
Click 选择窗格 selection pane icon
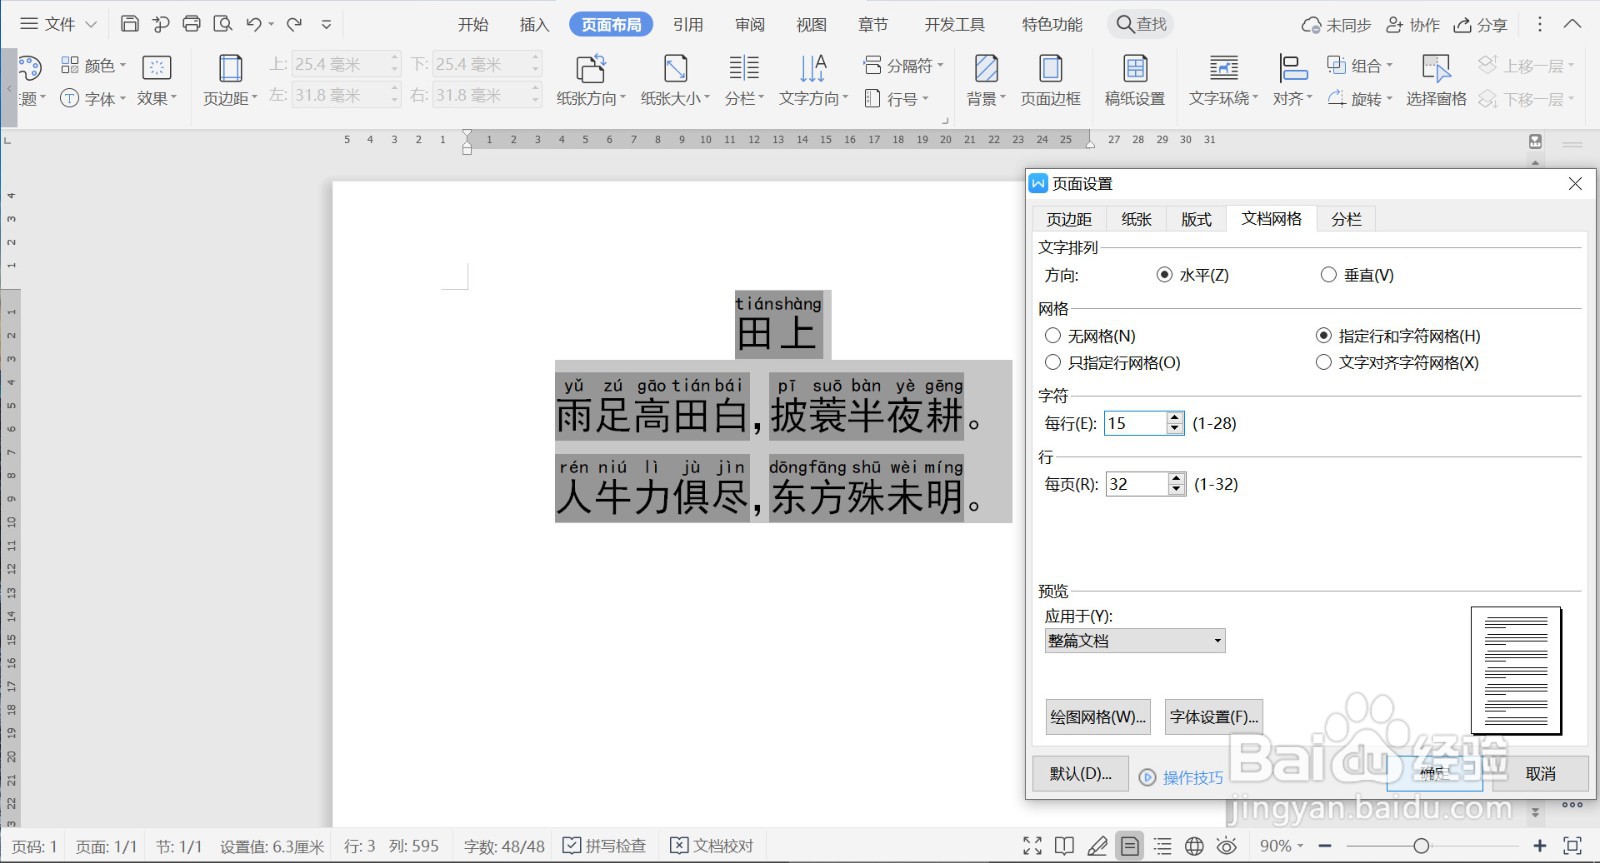pos(1436,80)
